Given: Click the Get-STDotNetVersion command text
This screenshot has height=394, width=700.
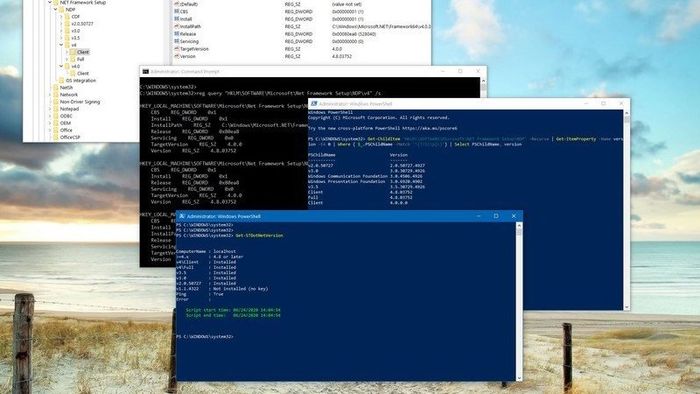Looking at the screenshot, I should [259, 235].
